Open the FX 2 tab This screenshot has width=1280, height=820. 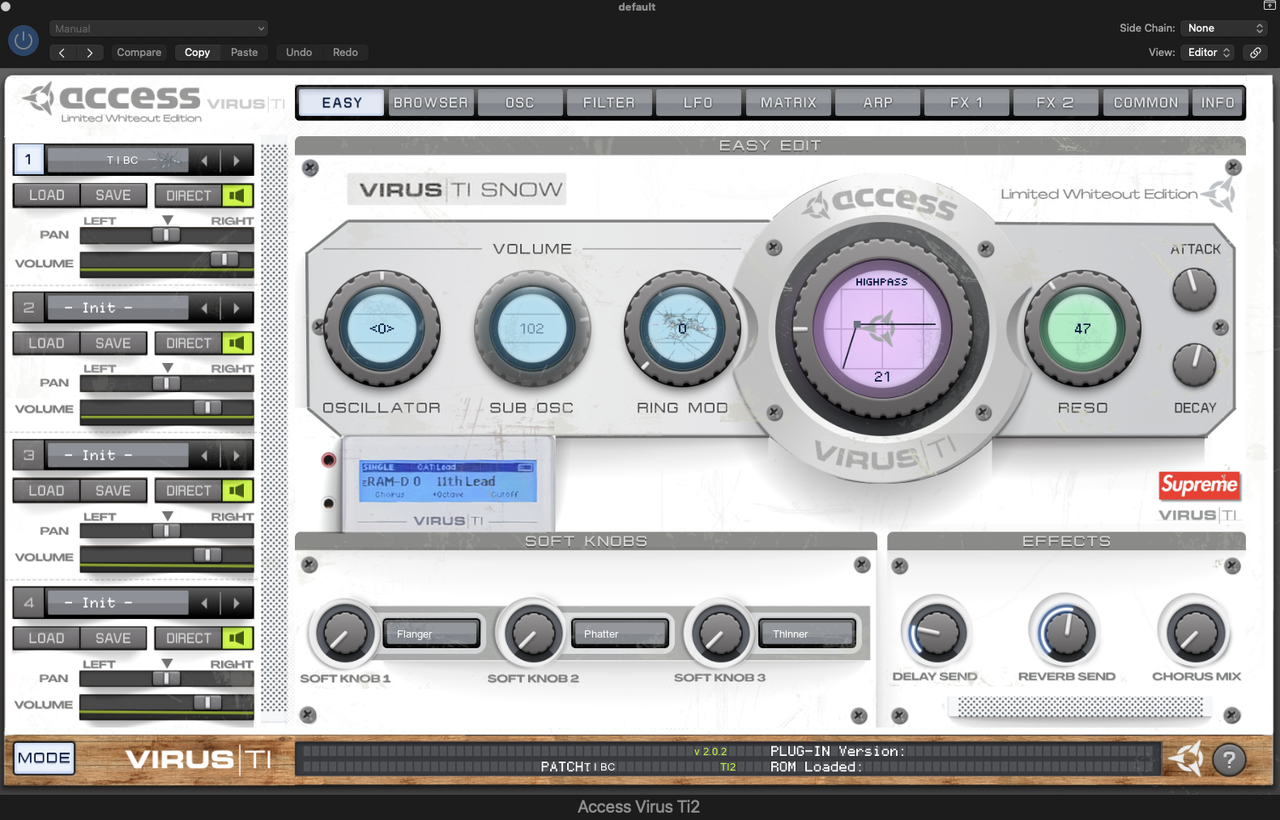click(x=1055, y=102)
